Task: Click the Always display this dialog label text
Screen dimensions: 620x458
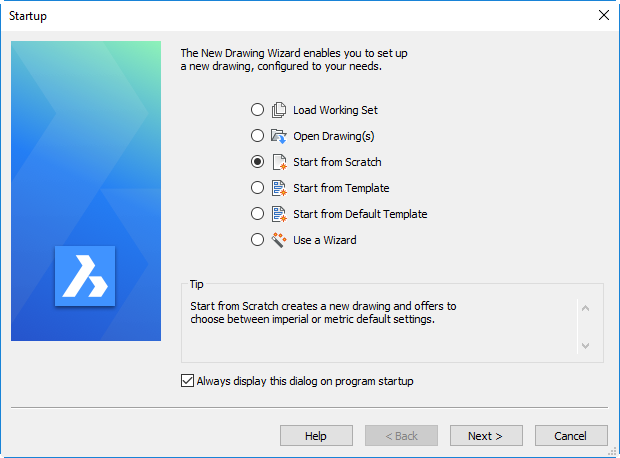Action: click(305, 381)
